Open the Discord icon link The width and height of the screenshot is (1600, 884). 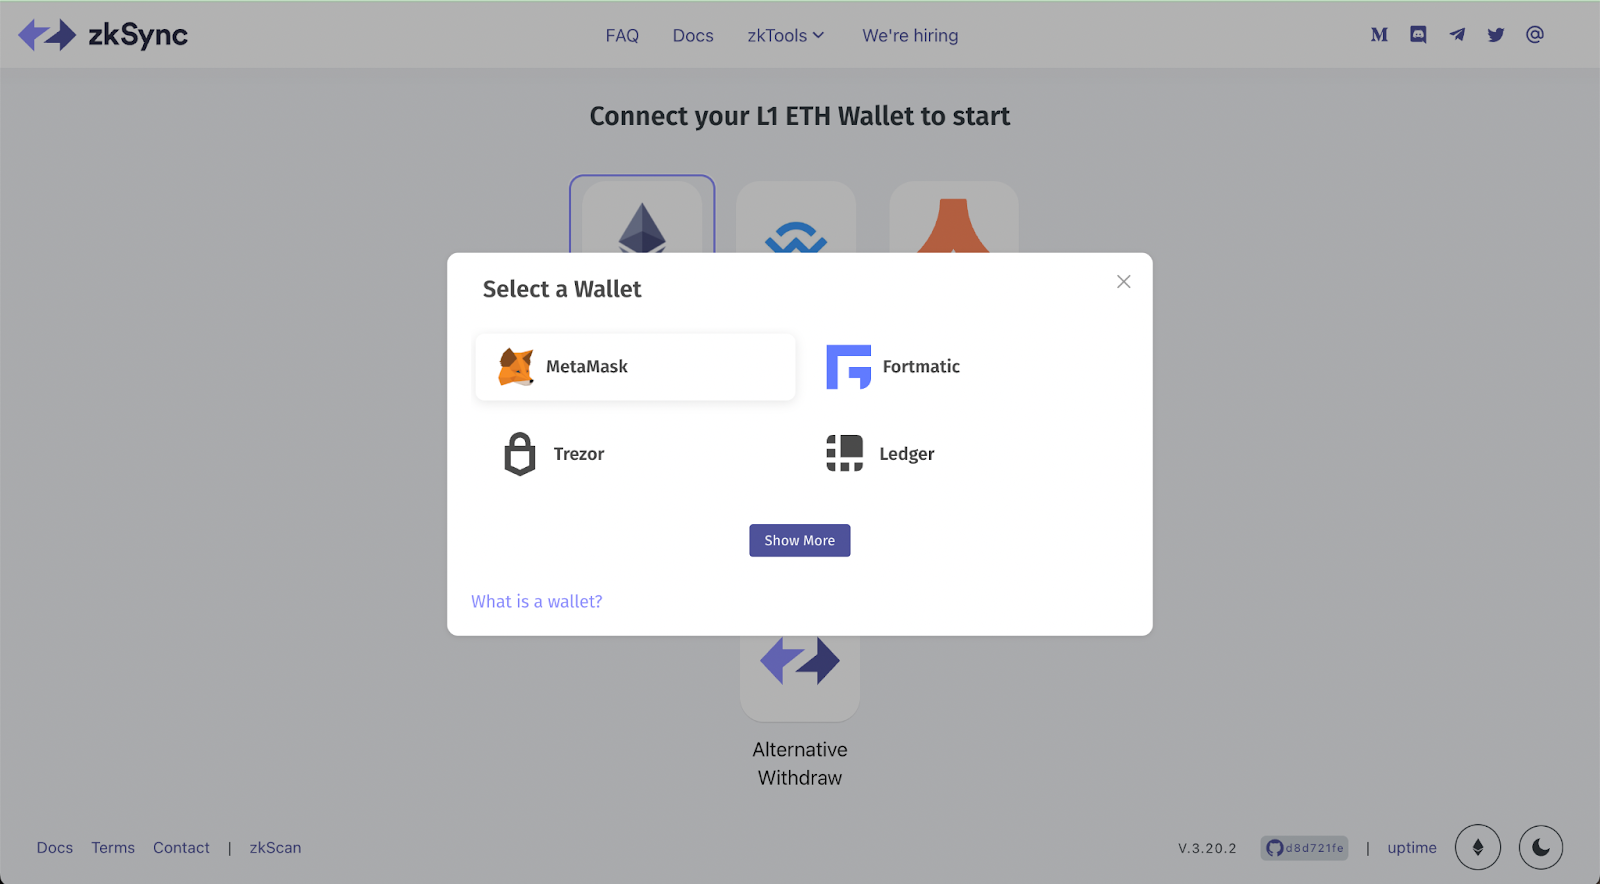[x=1418, y=35]
